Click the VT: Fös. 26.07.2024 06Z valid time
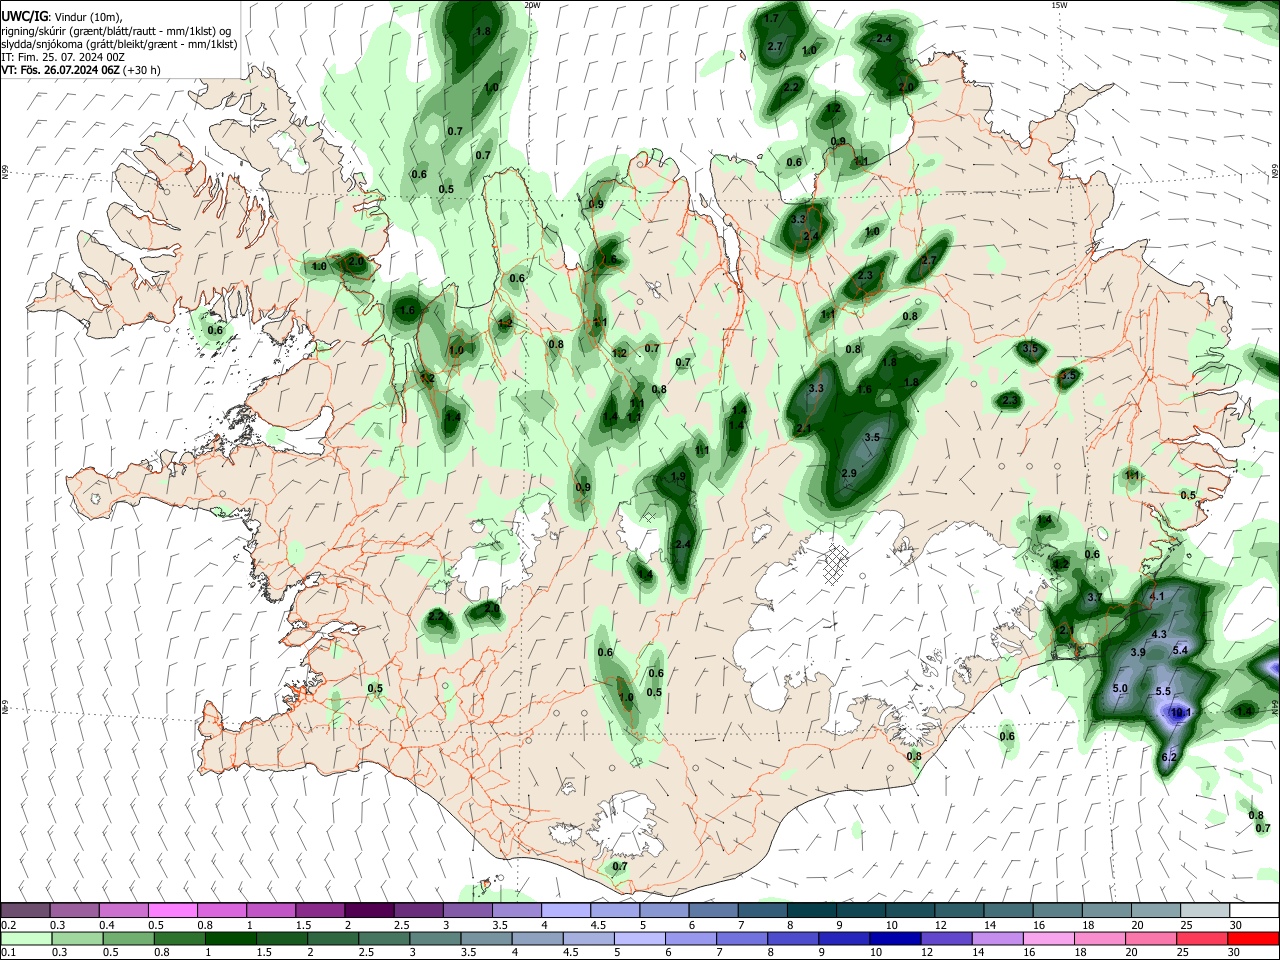The width and height of the screenshot is (1280, 960). pos(80,70)
